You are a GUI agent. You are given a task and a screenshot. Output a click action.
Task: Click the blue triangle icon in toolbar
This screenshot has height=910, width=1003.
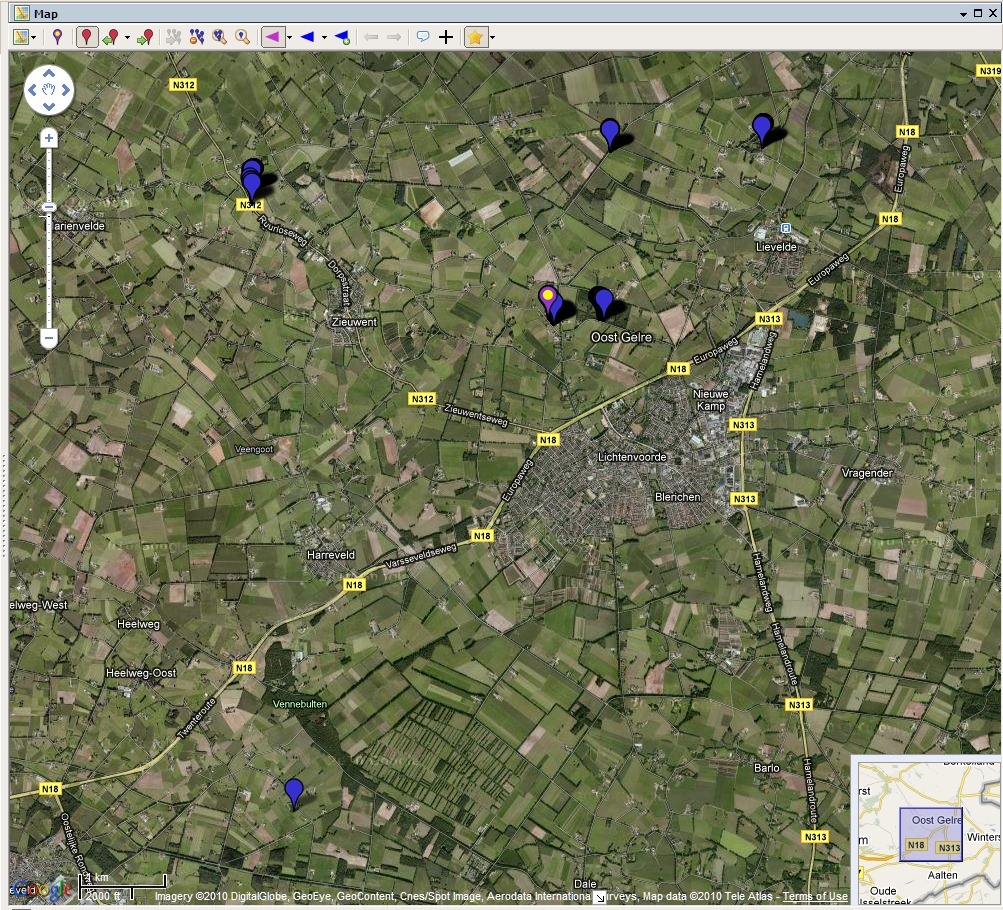[x=307, y=37]
